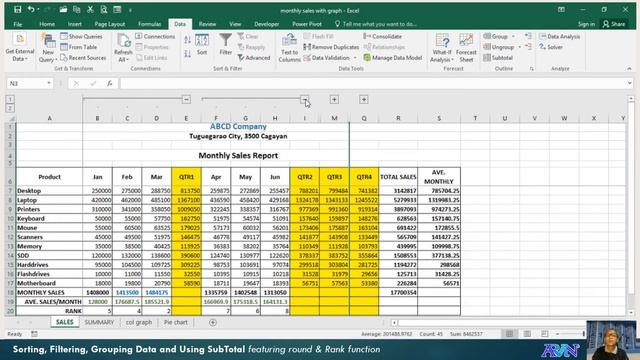Open the Name Box dropdown

tap(49, 83)
